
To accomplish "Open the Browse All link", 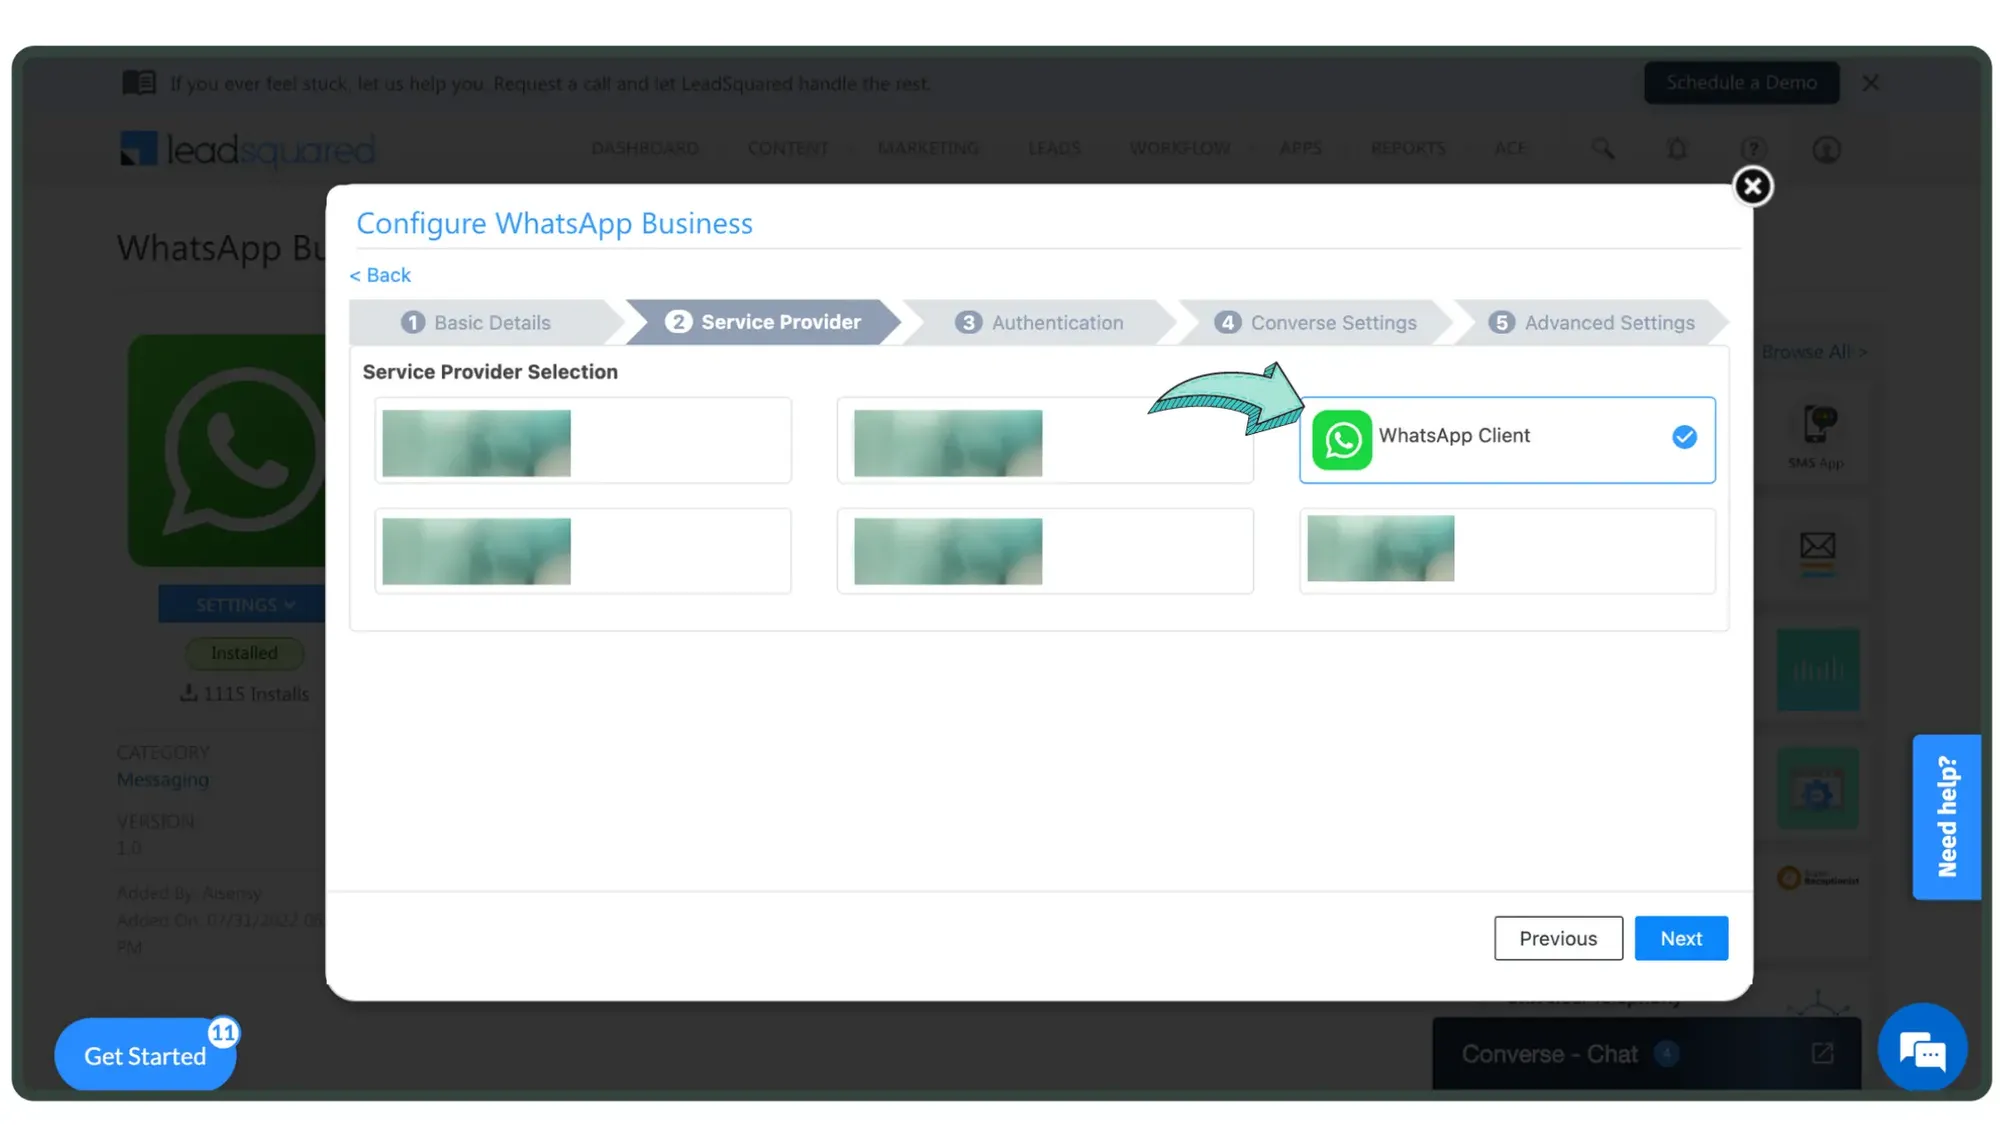I will pyautogui.click(x=1813, y=352).
